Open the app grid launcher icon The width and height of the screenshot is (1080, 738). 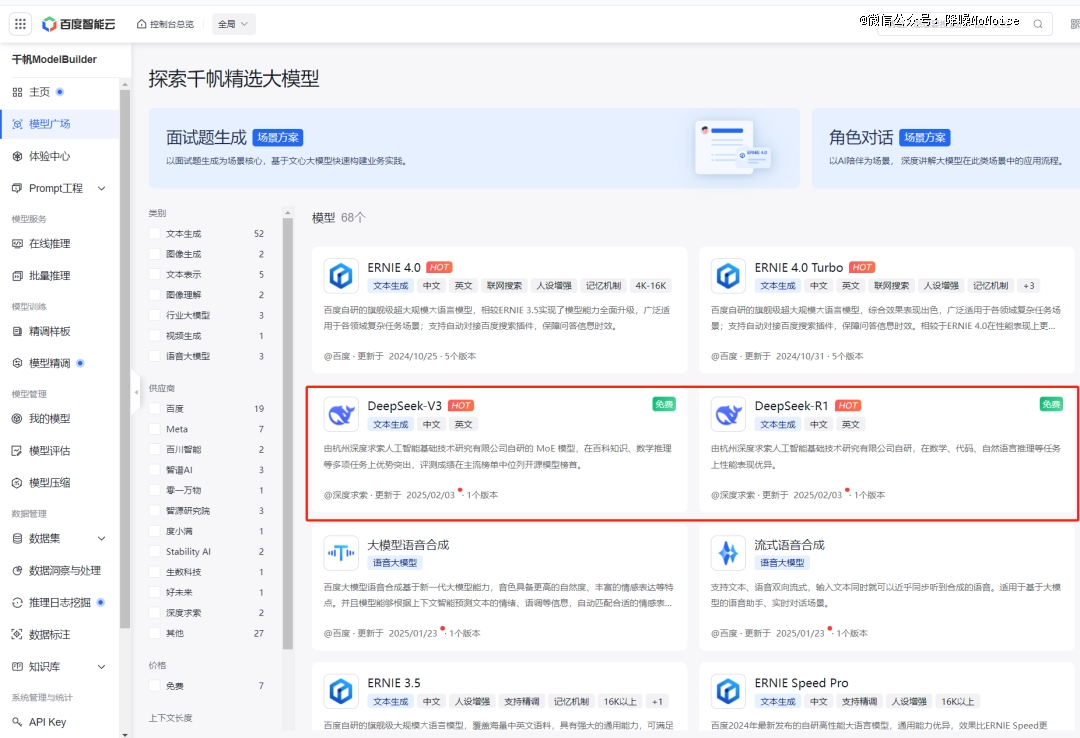(20, 24)
